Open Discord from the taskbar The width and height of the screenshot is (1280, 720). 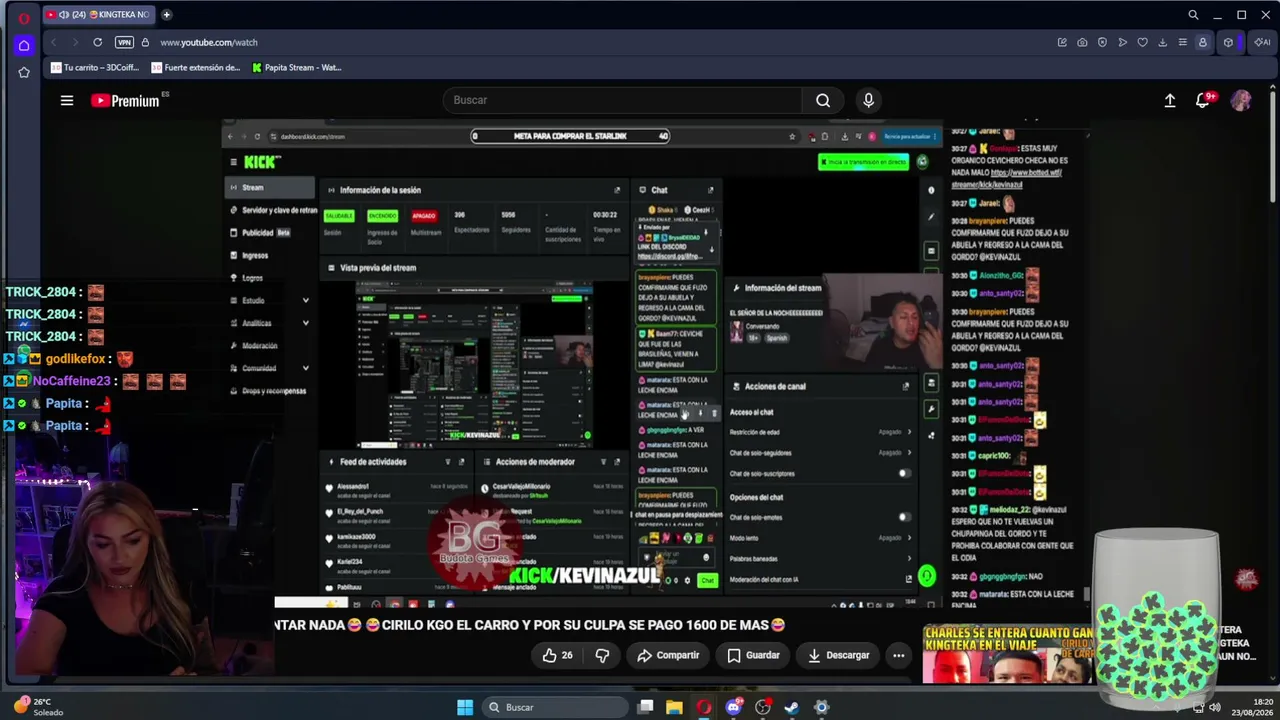[x=734, y=707]
